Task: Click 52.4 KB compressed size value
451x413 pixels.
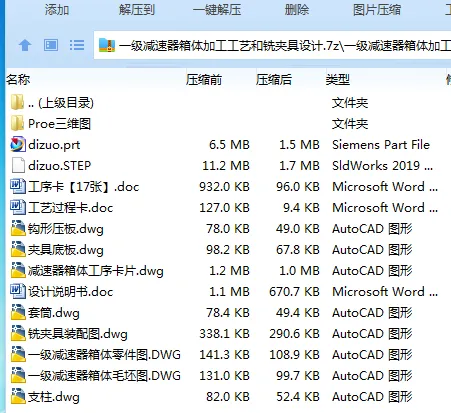Action: (298, 397)
